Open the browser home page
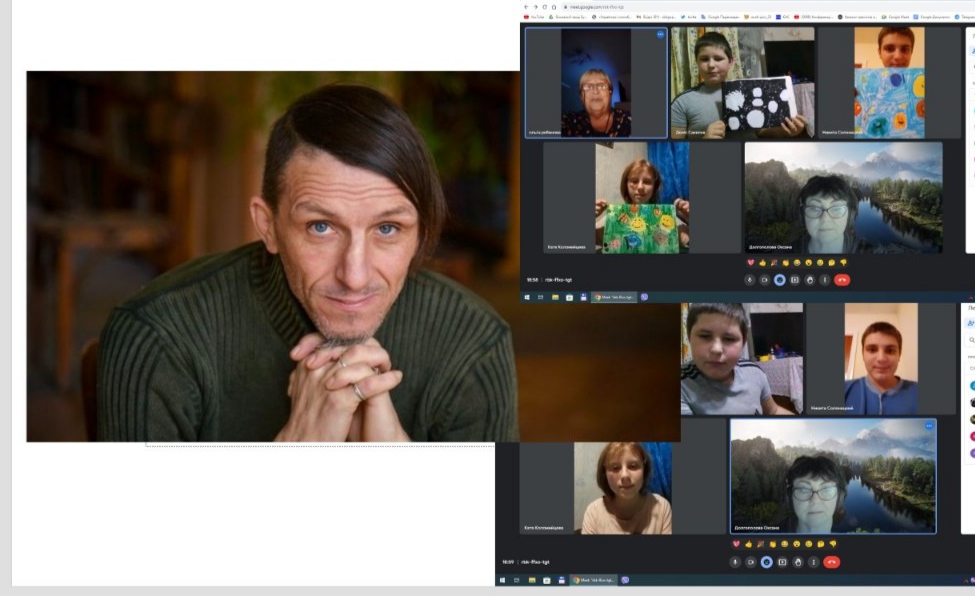975x596 pixels. pos(553,7)
